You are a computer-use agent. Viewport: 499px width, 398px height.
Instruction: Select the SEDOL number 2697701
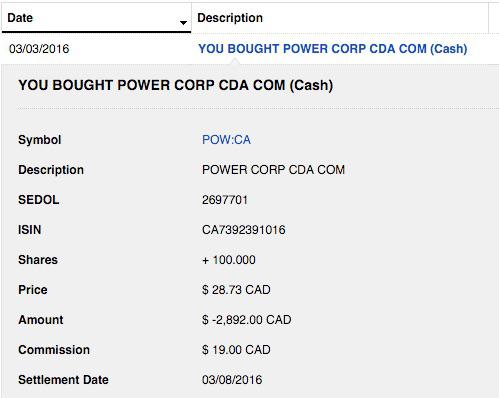point(225,200)
